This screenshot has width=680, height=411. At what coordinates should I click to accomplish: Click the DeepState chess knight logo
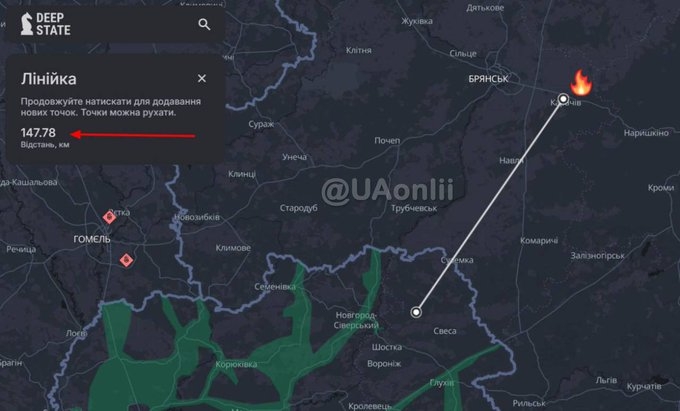(27, 24)
